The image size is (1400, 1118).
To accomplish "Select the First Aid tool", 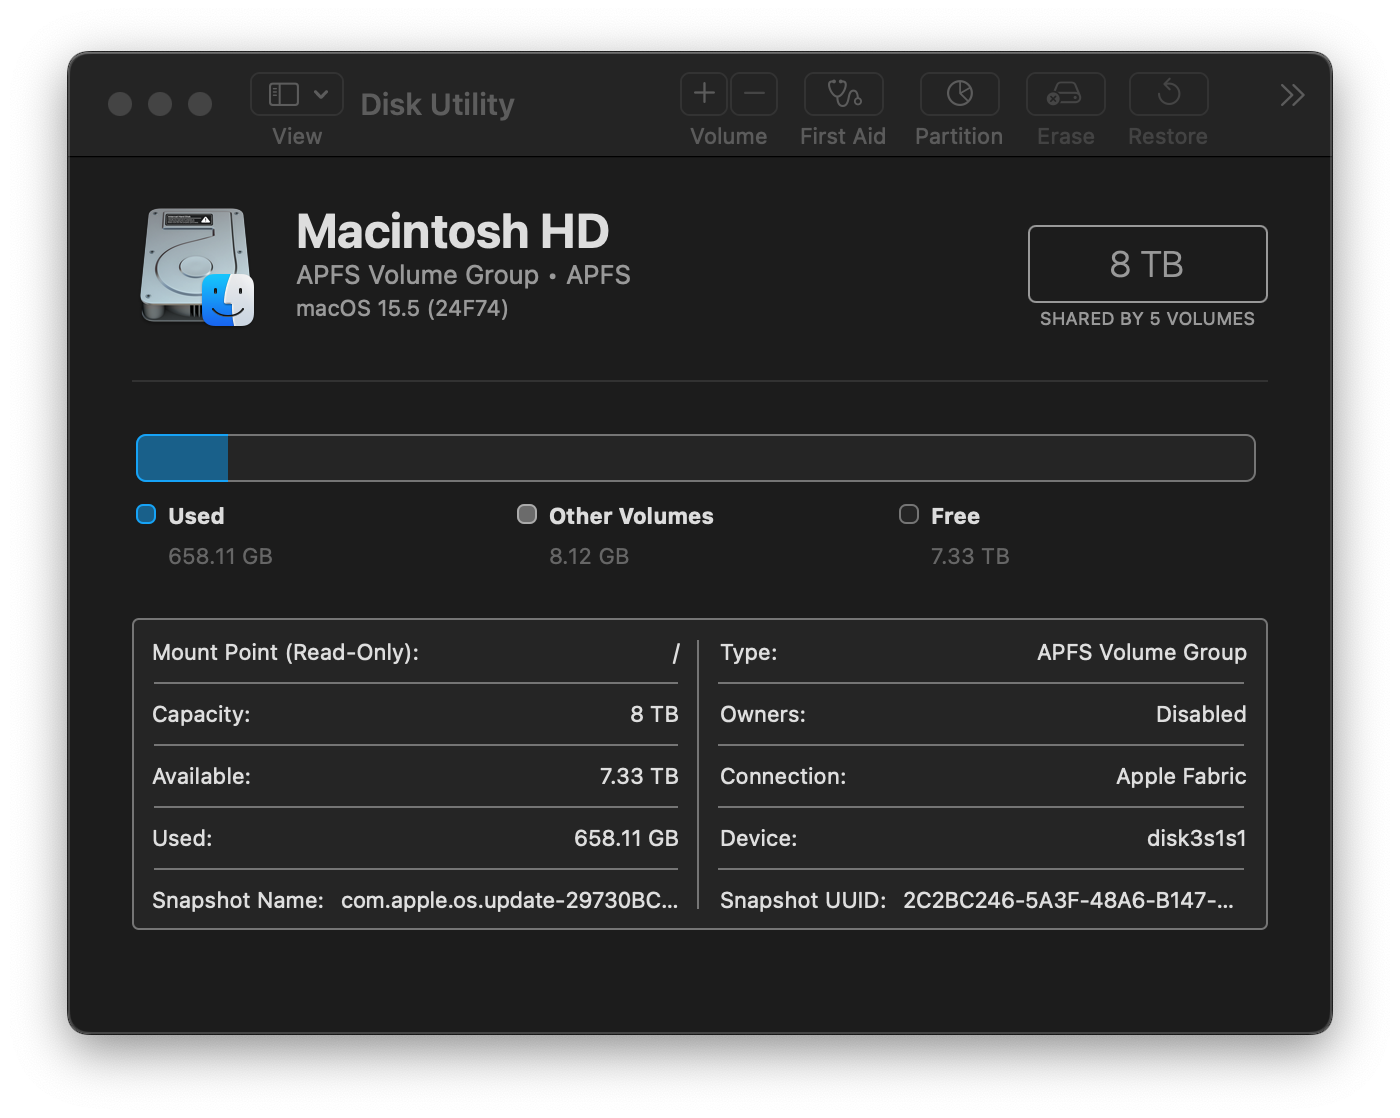I will [x=843, y=94].
